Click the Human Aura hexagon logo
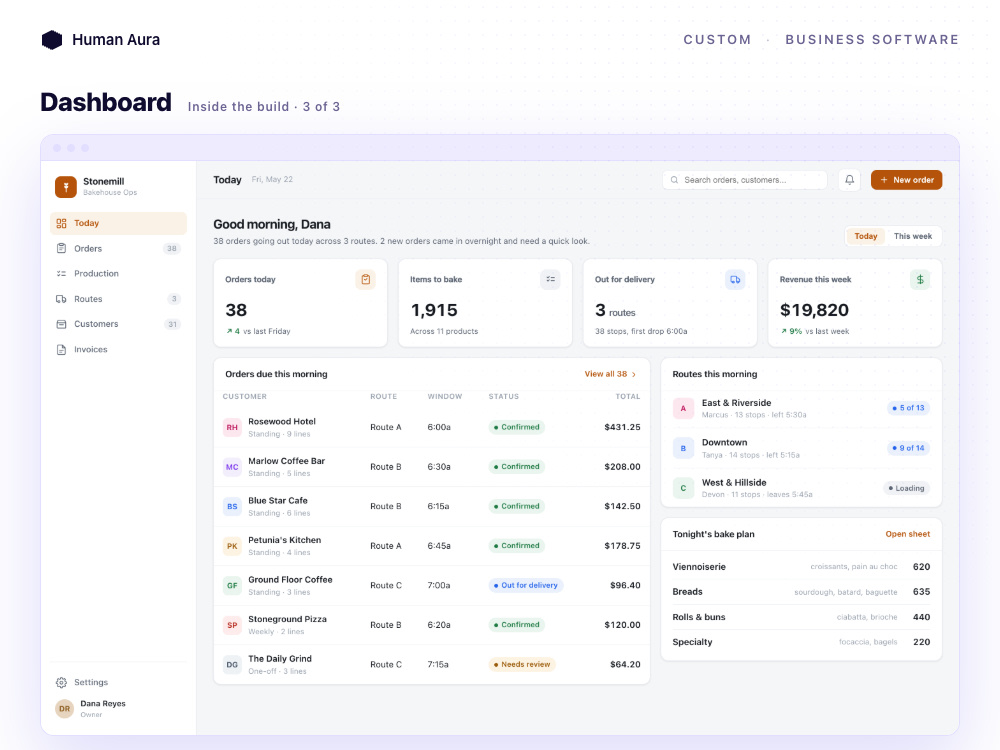 tap(52, 40)
